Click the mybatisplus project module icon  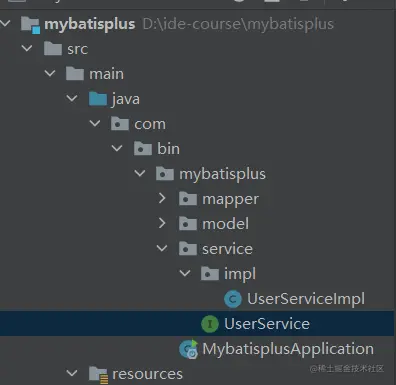tap(30, 25)
